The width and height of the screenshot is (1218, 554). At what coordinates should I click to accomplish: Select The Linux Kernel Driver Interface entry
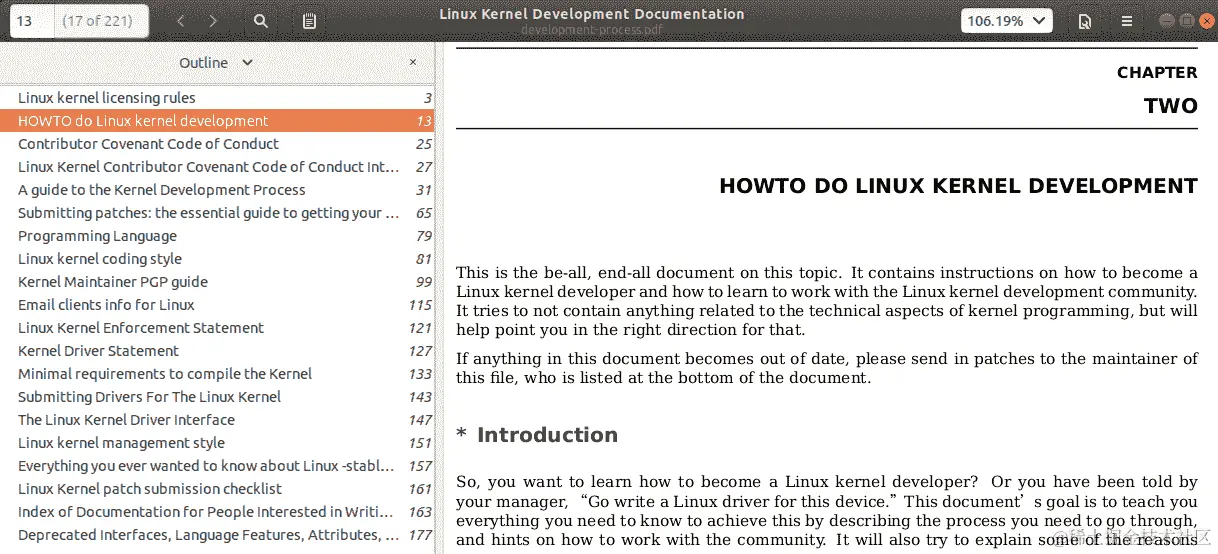pyautogui.click(x=217, y=420)
